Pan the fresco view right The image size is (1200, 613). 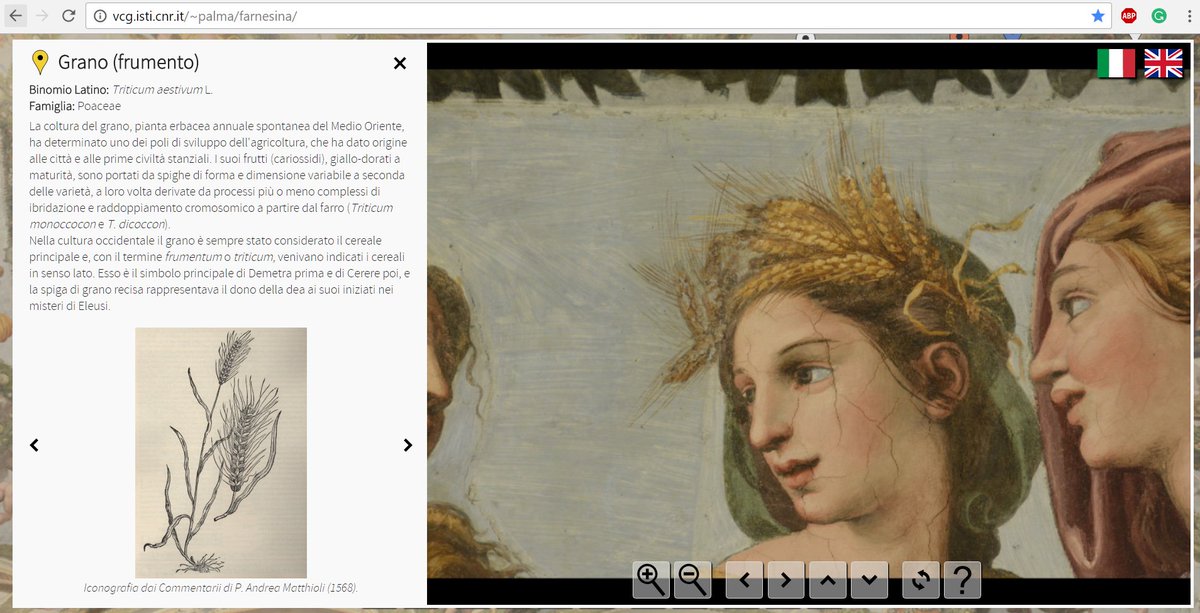[x=786, y=579]
